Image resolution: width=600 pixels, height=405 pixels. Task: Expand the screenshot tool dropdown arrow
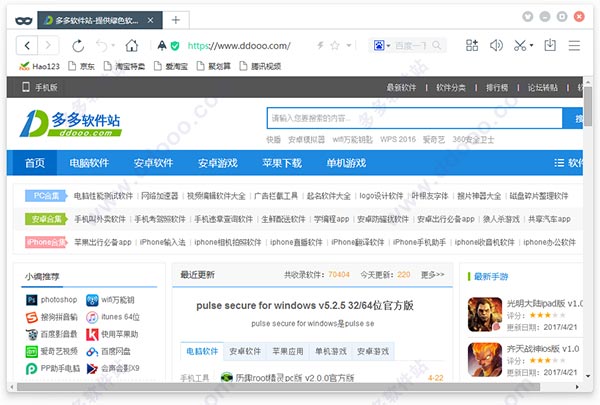click(532, 46)
